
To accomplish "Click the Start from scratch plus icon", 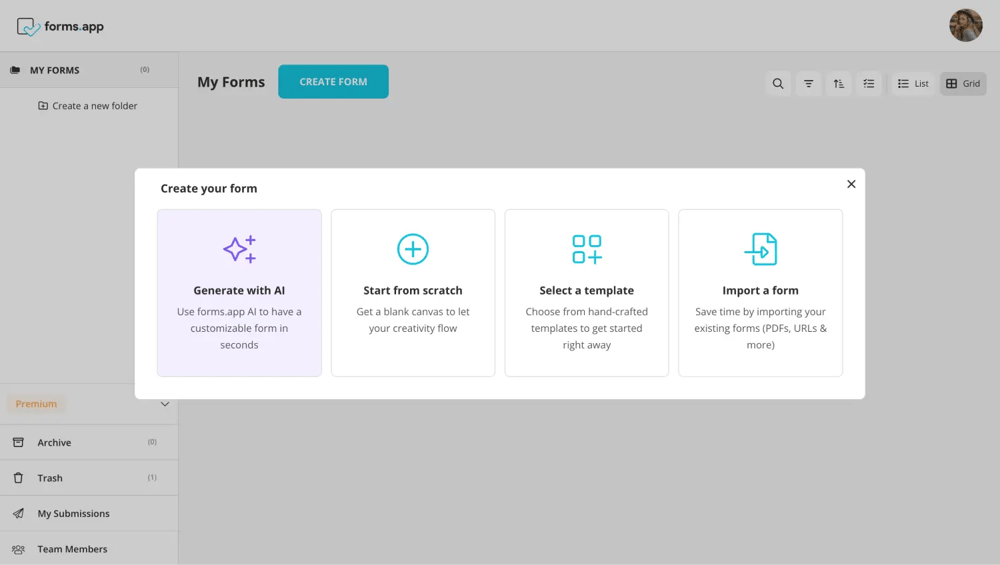I will tap(413, 249).
